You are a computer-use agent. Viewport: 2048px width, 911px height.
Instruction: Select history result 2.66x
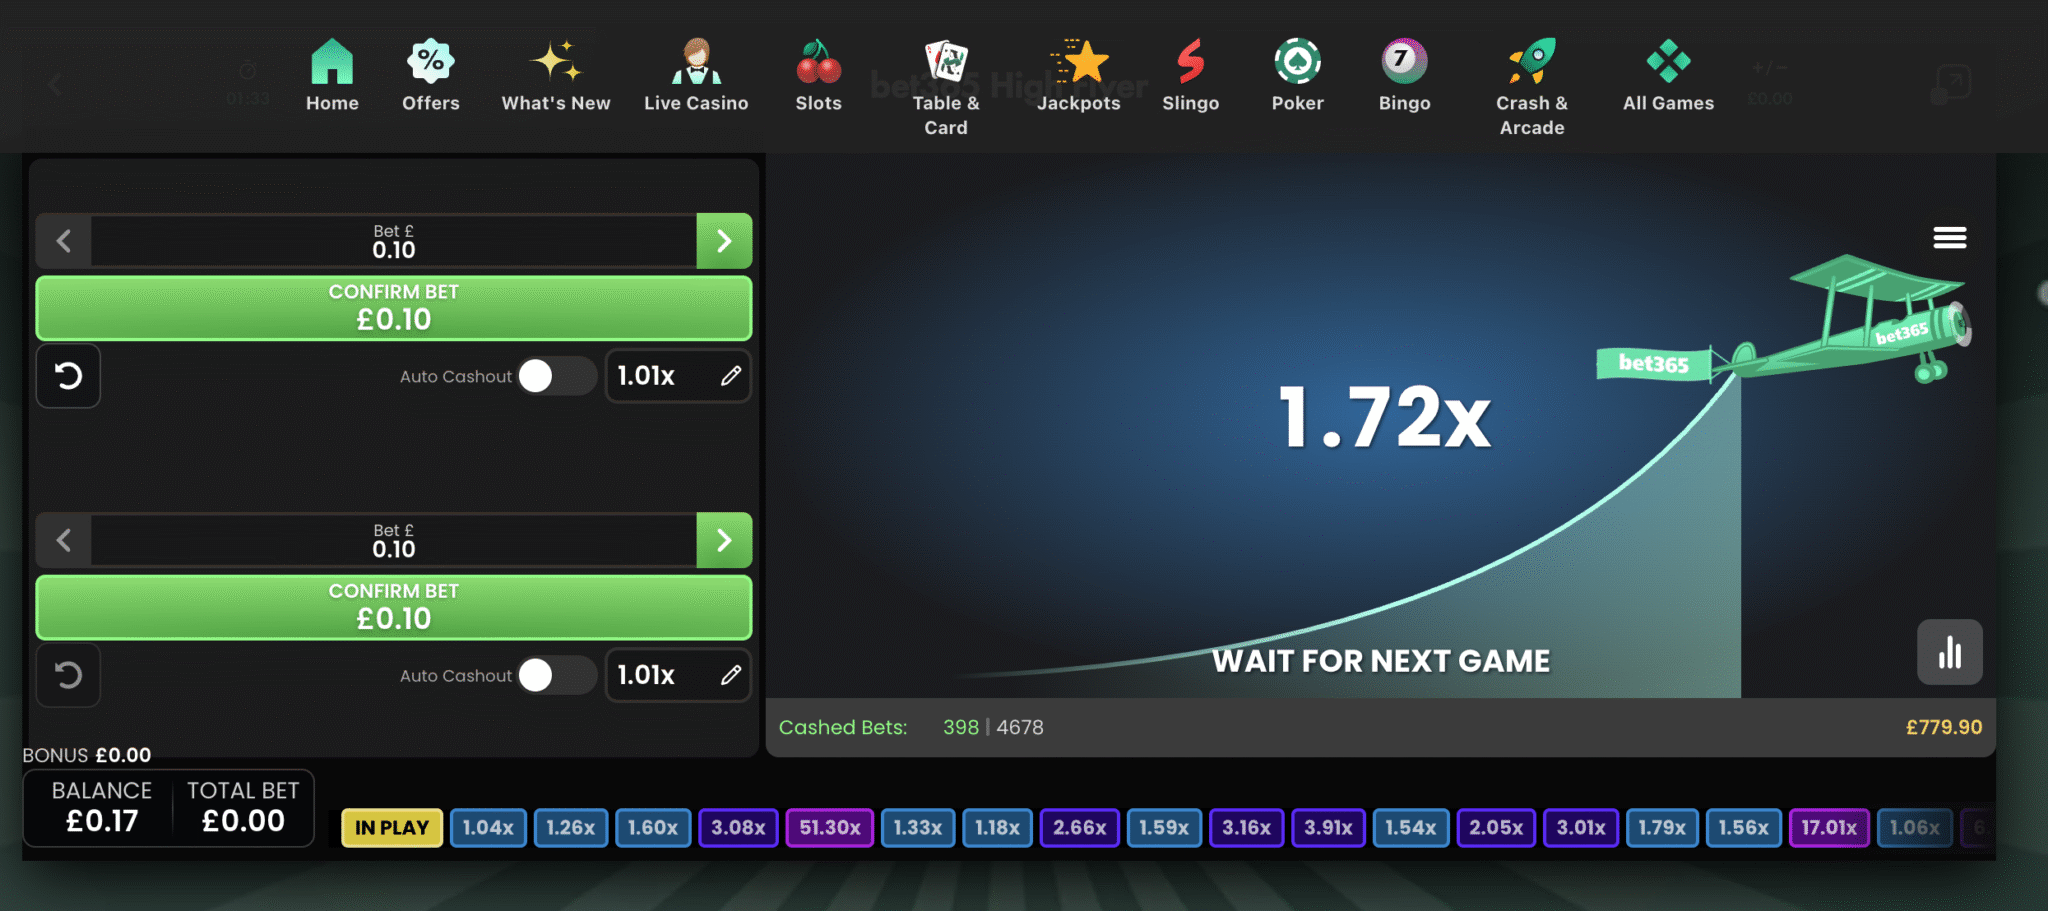1080,828
